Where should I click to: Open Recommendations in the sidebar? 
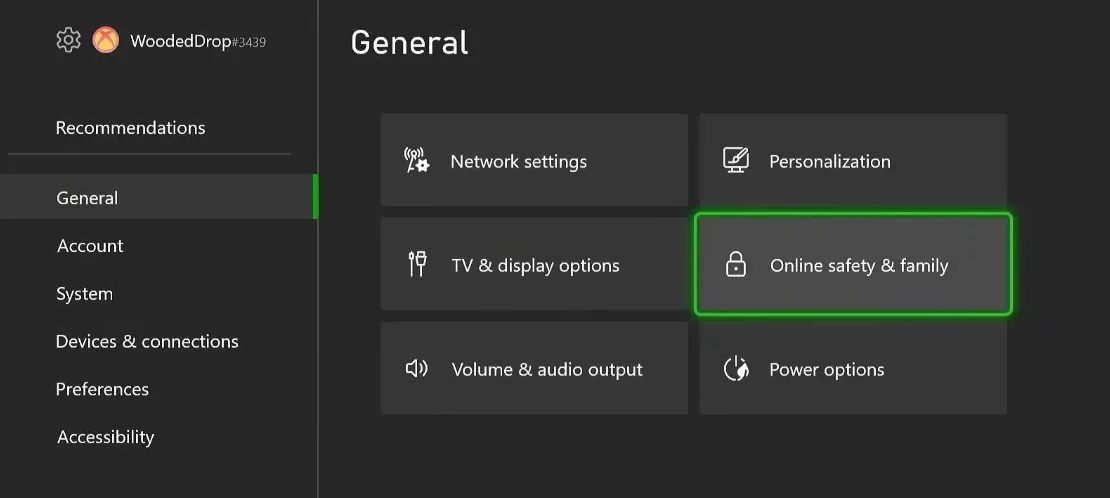coord(130,128)
